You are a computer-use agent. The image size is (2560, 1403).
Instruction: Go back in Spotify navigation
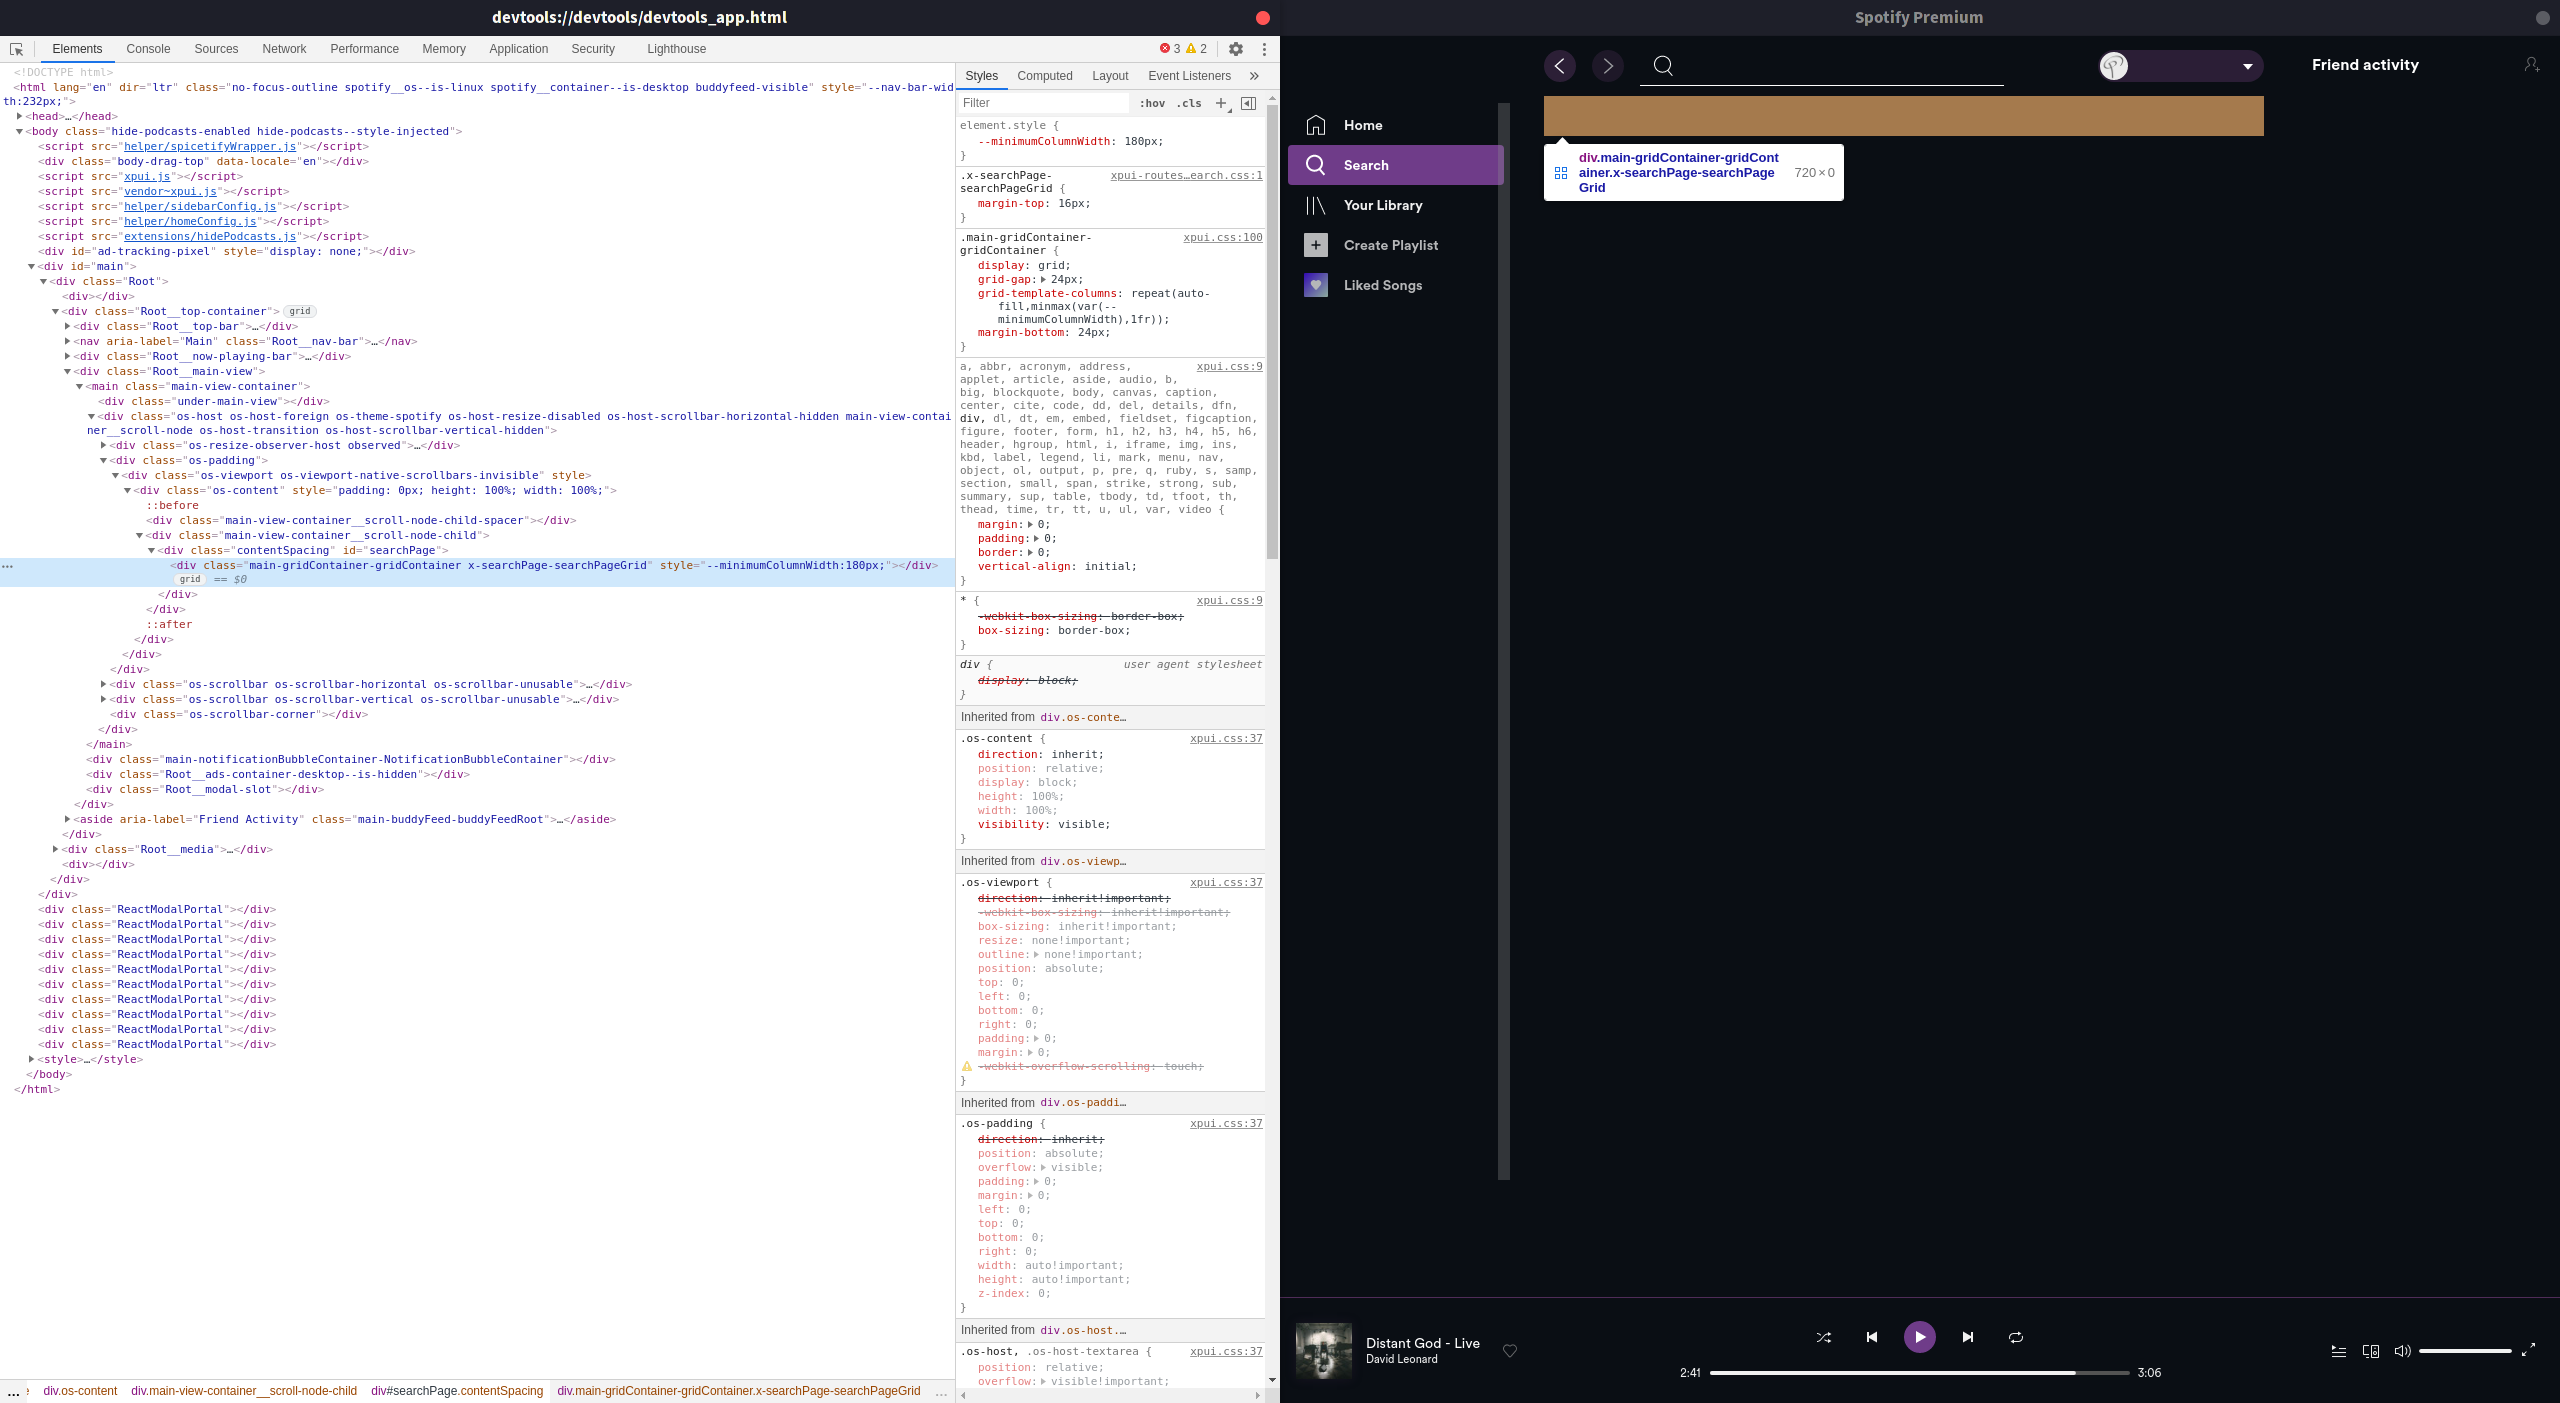coord(1560,66)
